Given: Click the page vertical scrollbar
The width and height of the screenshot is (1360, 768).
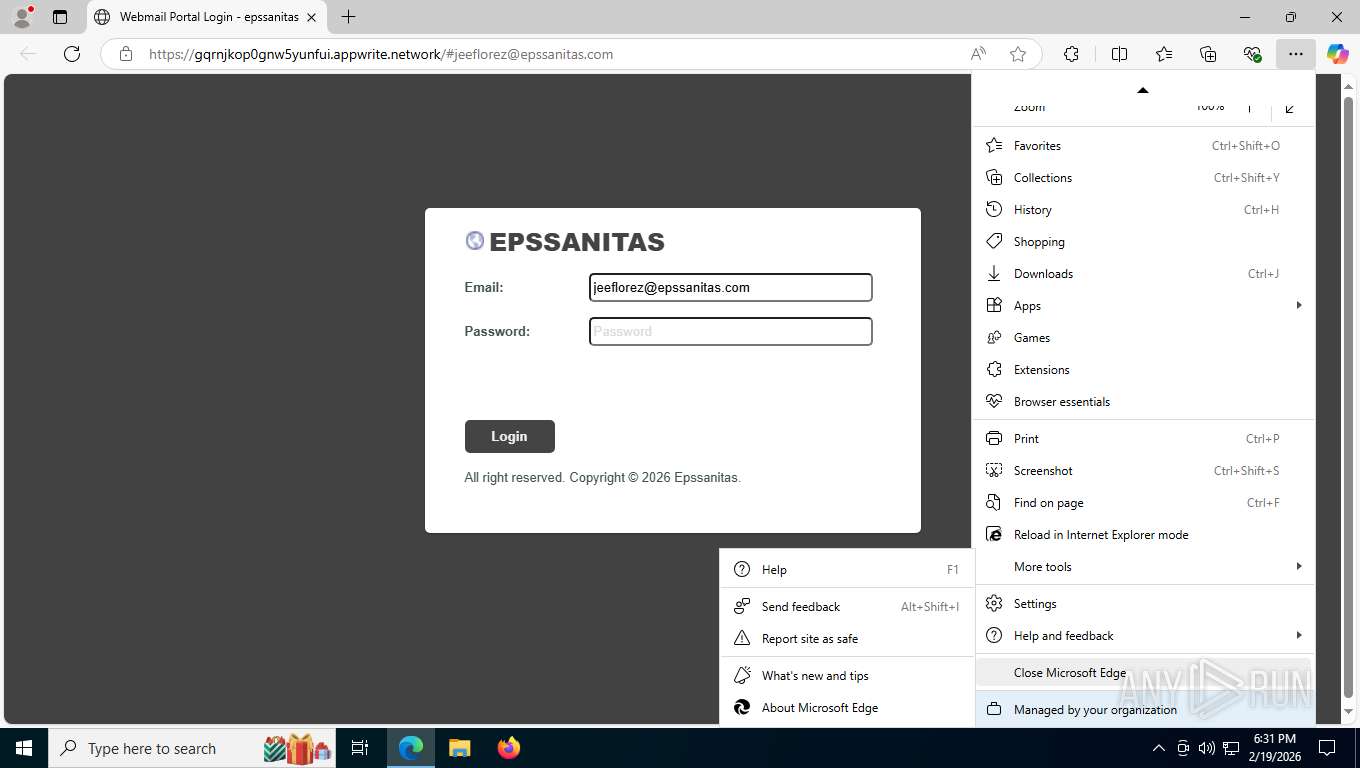Looking at the screenshot, I should point(1348,400).
